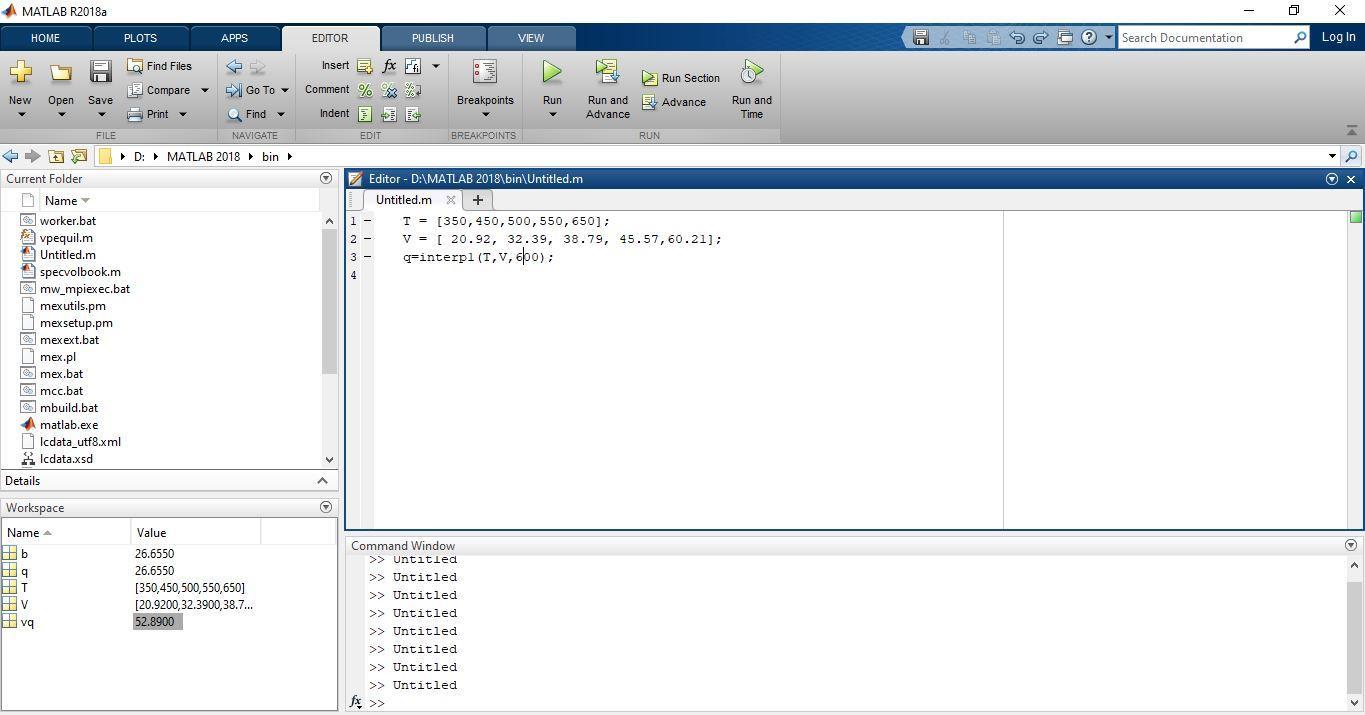The image size is (1365, 715).
Task: Click the Run and Advance icon
Action: tap(607, 72)
